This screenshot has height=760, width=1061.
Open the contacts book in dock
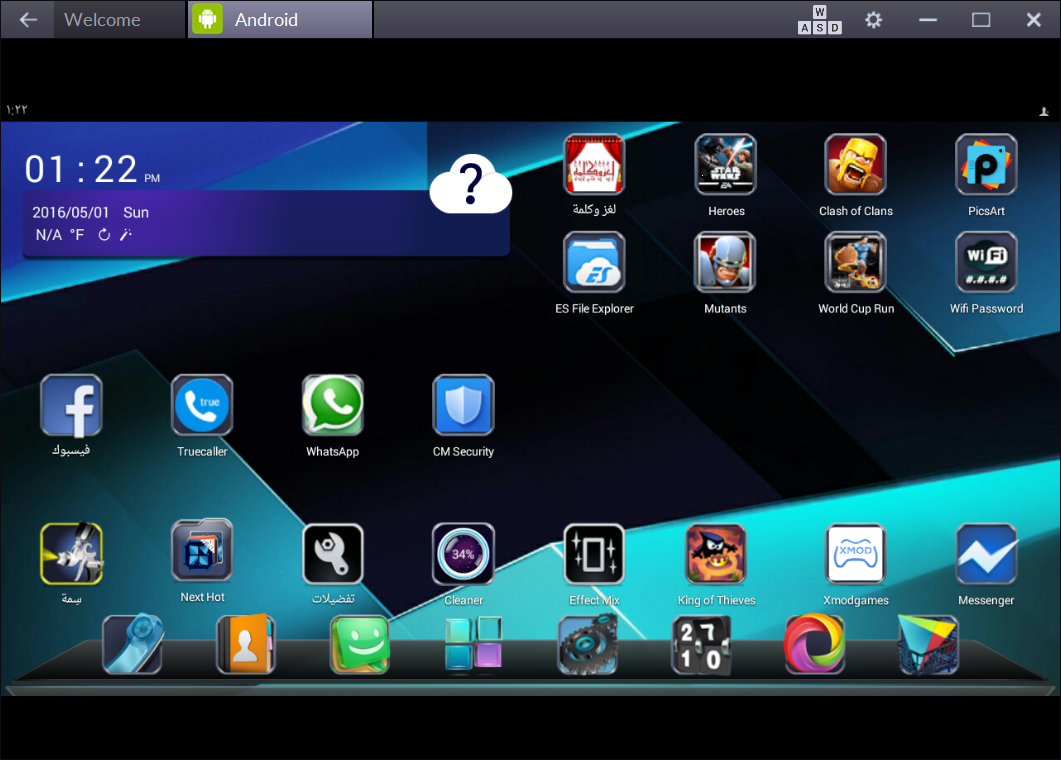246,644
